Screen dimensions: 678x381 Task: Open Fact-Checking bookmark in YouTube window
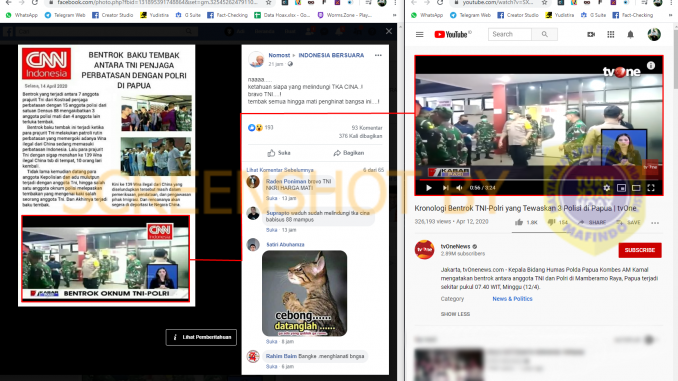[633, 15]
